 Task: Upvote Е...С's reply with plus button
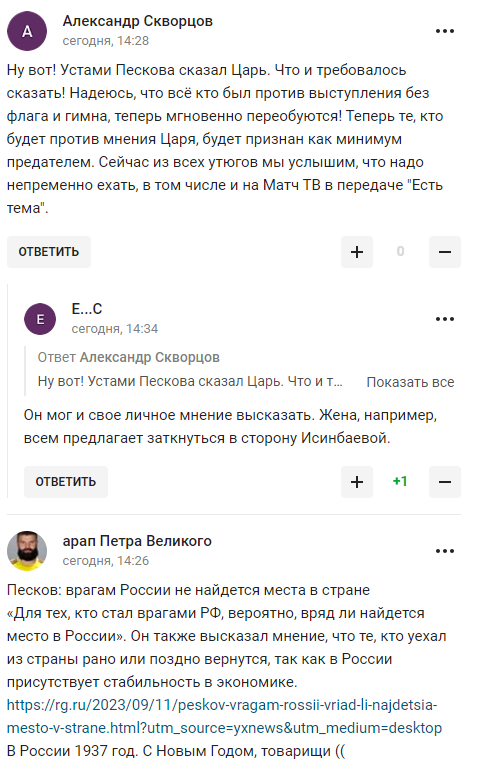pos(357,482)
